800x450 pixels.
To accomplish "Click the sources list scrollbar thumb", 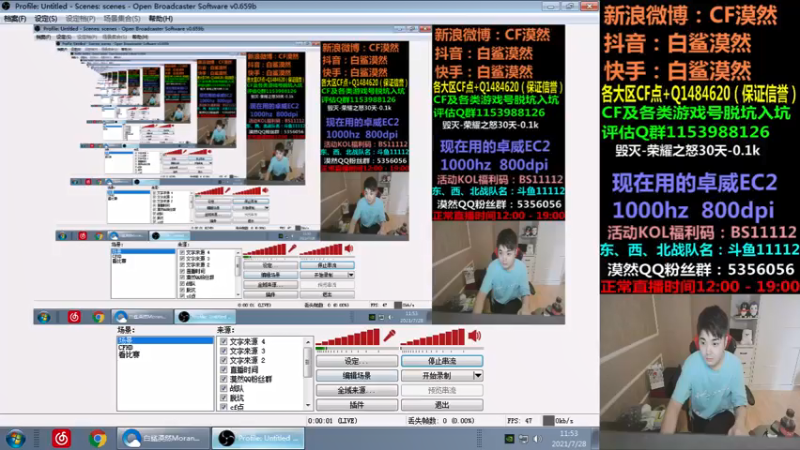I will click(308, 362).
